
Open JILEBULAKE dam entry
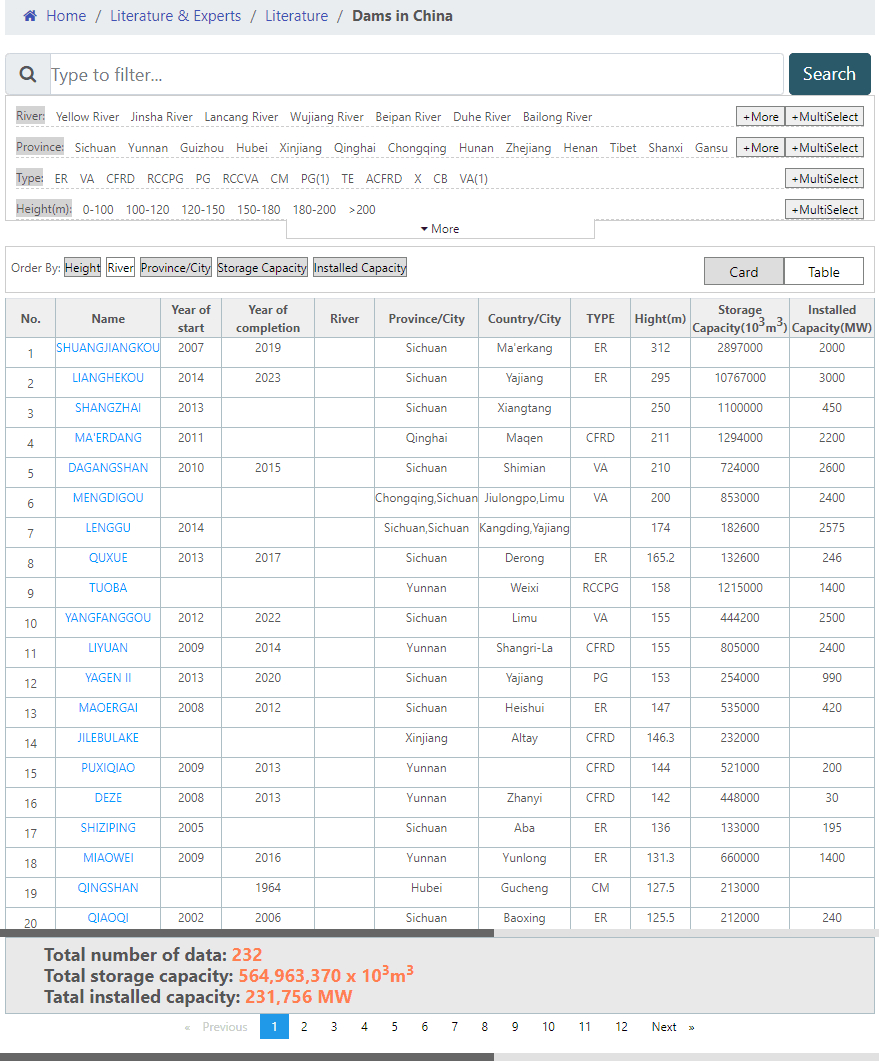tap(108, 738)
